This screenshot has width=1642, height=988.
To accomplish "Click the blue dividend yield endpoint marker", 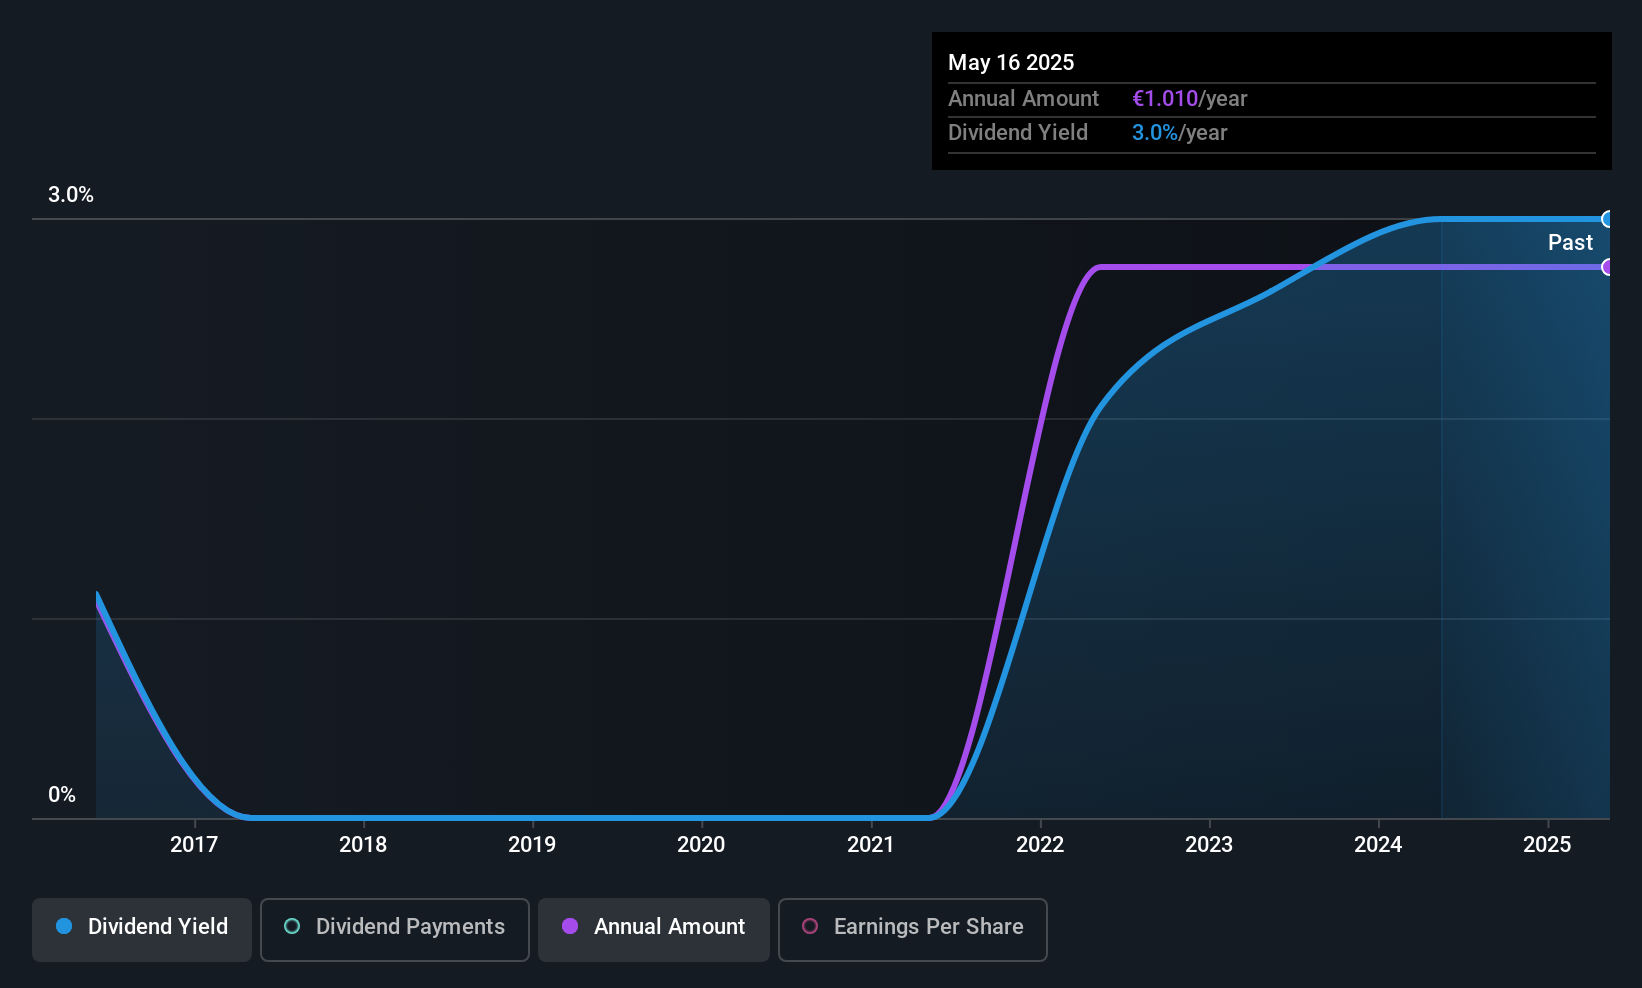I will (1608, 219).
